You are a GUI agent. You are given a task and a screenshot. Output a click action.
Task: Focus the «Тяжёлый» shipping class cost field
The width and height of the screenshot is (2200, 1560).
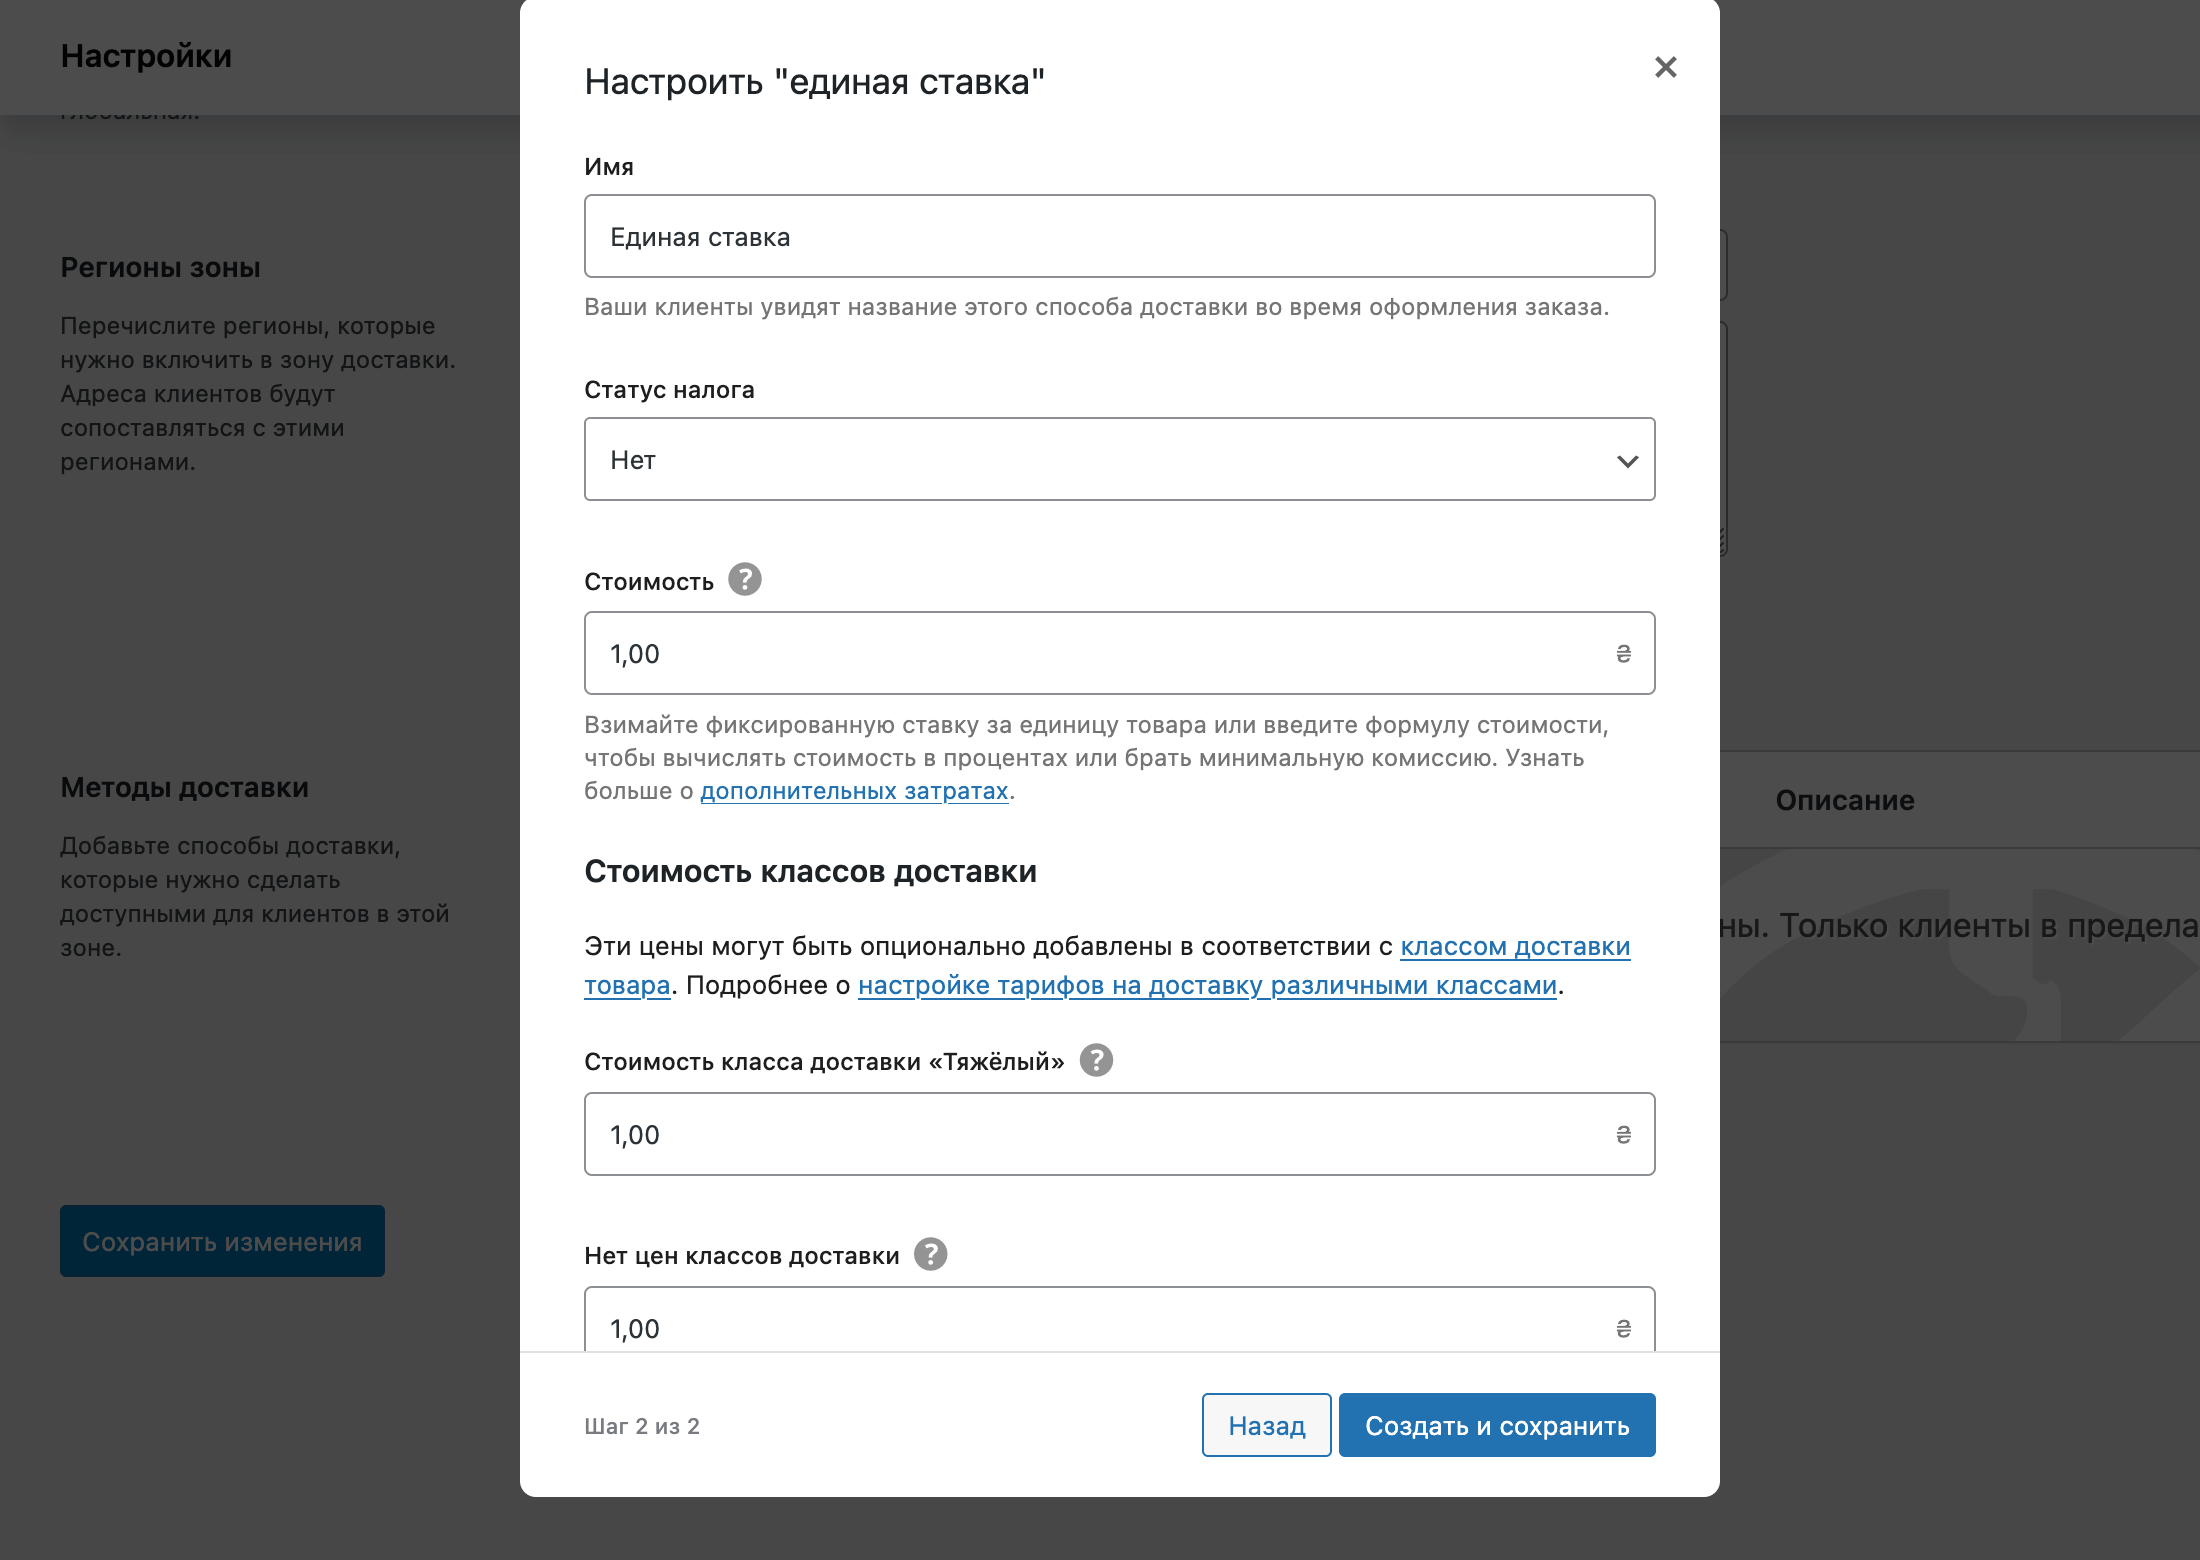click(1119, 1134)
